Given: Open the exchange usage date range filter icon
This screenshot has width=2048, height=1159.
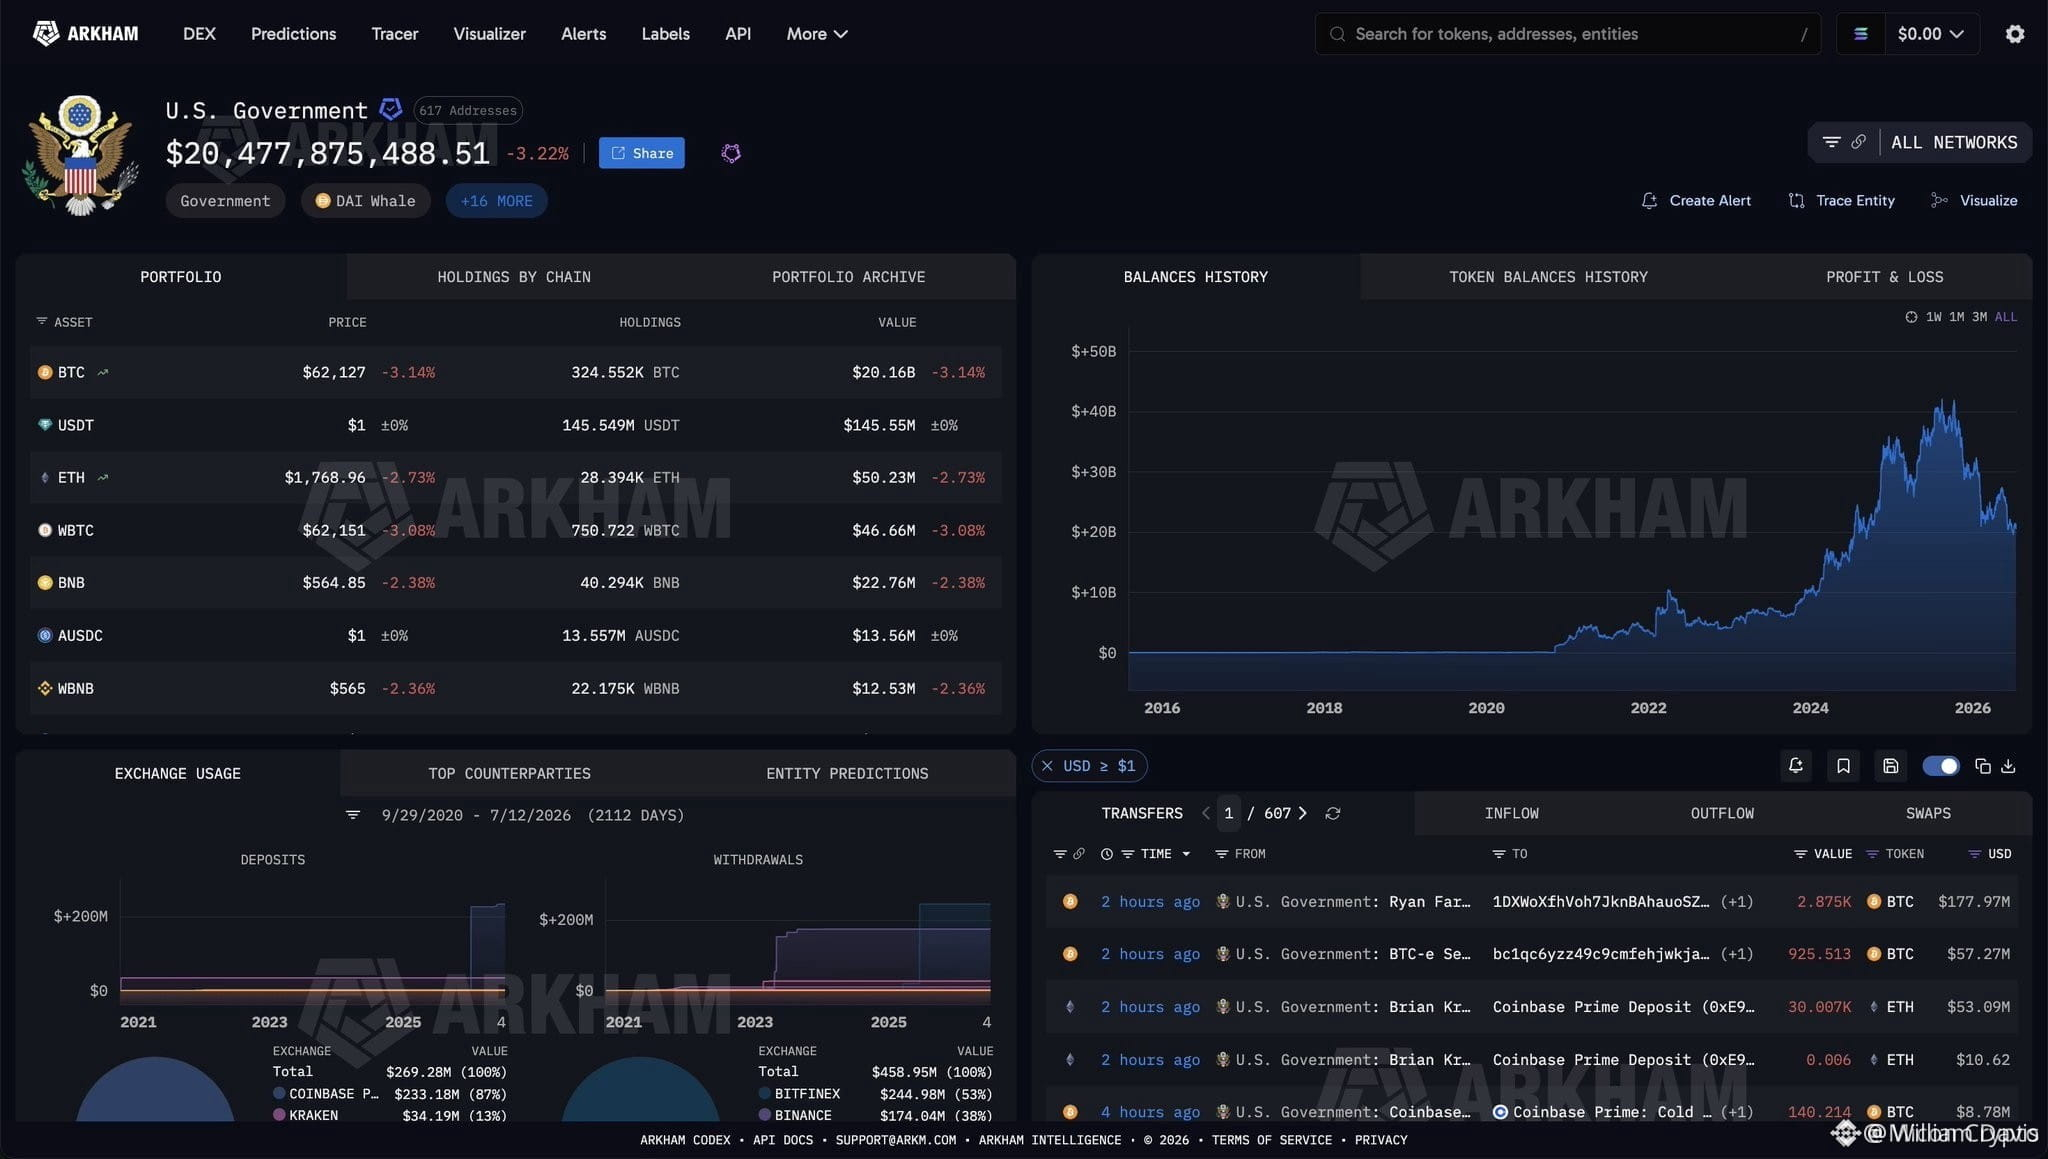Looking at the screenshot, I should [353, 815].
